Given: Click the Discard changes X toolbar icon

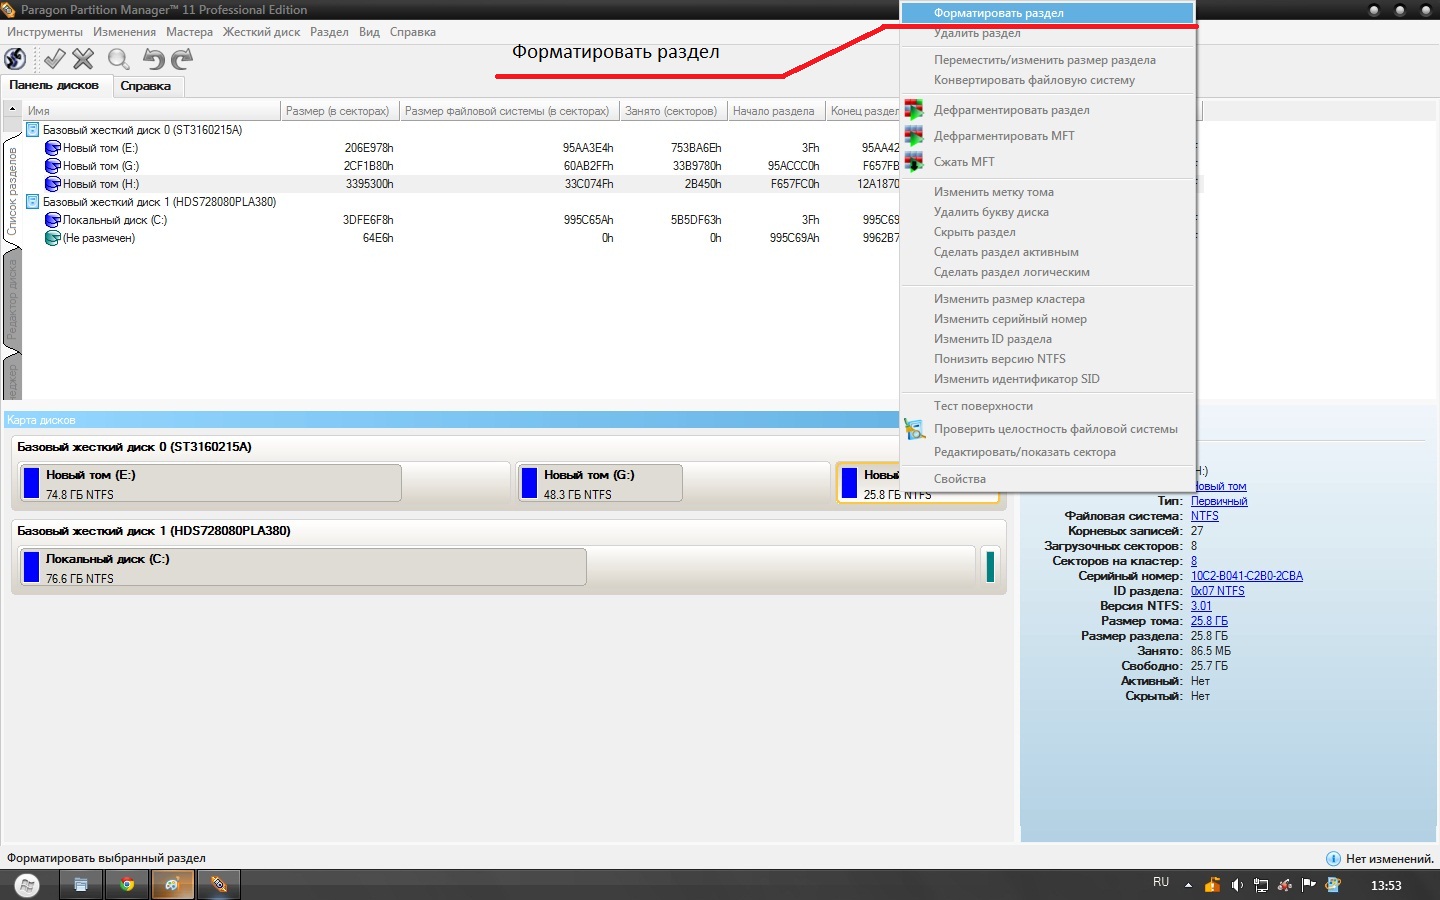Looking at the screenshot, I should 83,59.
